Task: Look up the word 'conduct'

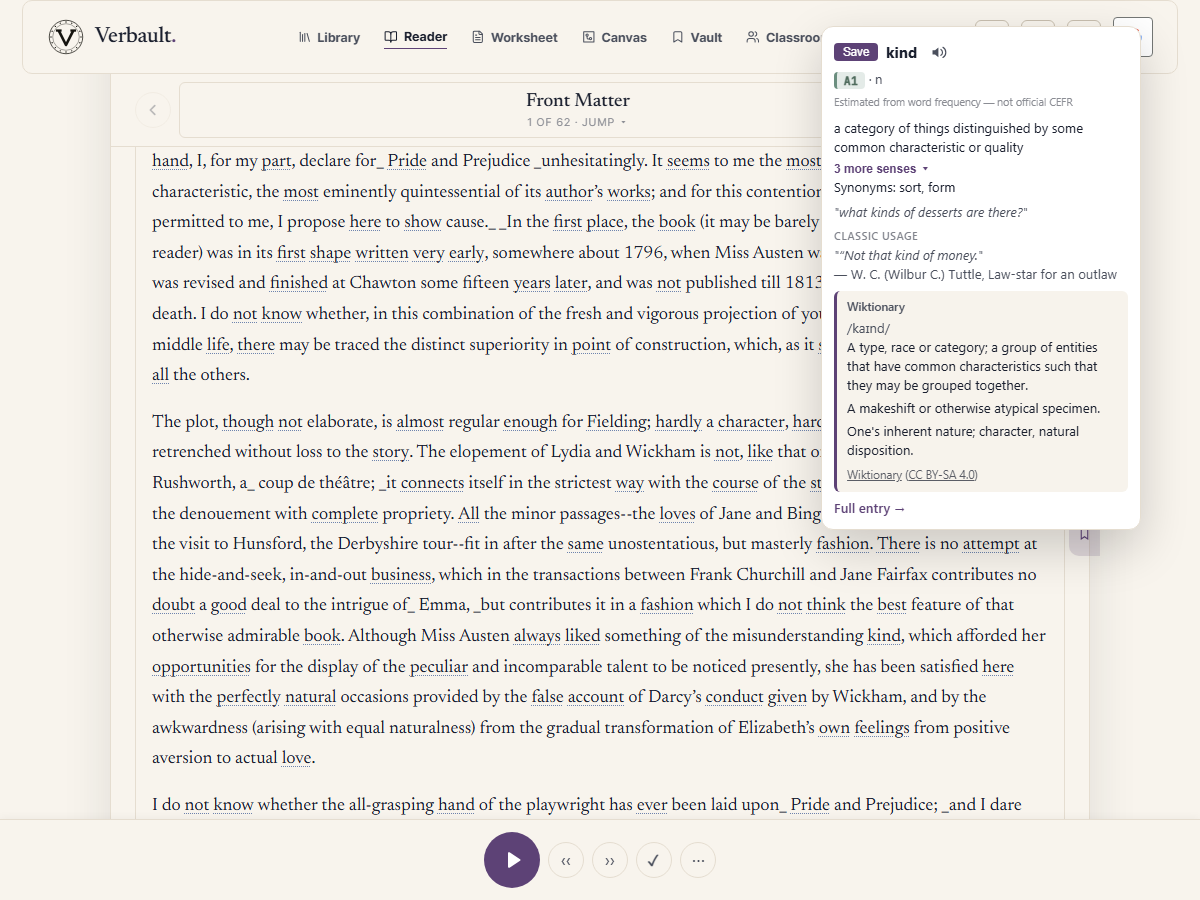Action: pyautogui.click(x=735, y=697)
